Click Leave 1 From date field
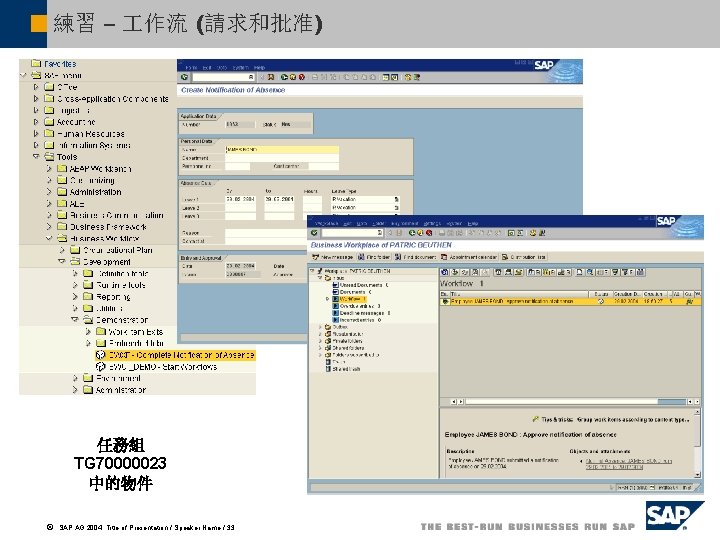This screenshot has height=540, width=720. [240, 199]
